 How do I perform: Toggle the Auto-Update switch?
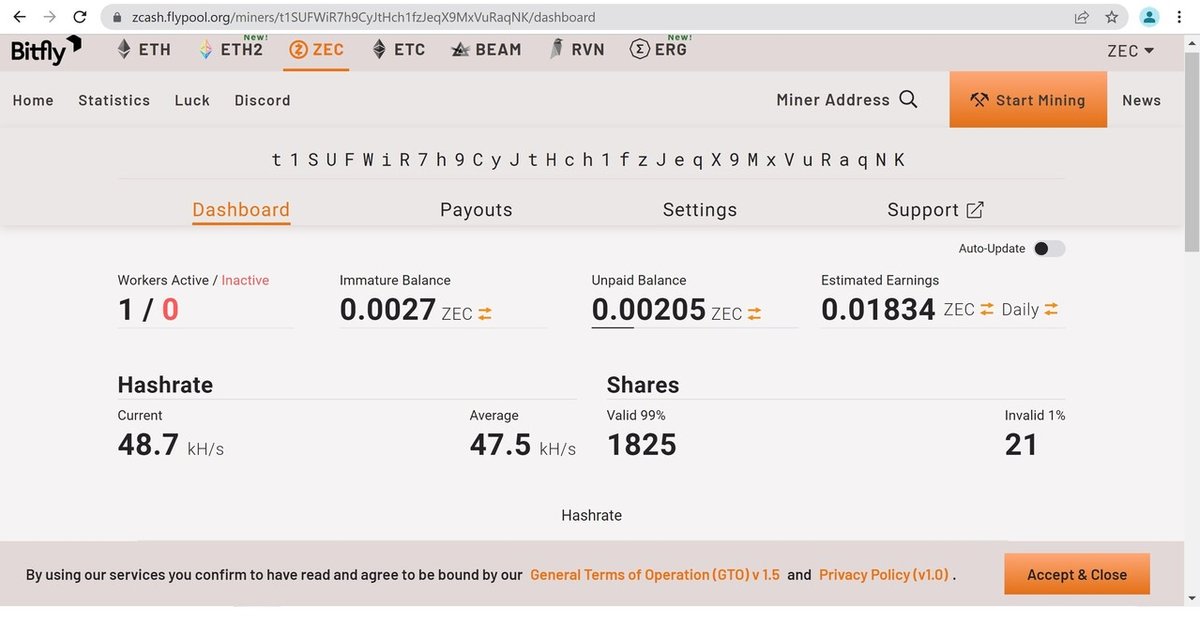(1048, 249)
